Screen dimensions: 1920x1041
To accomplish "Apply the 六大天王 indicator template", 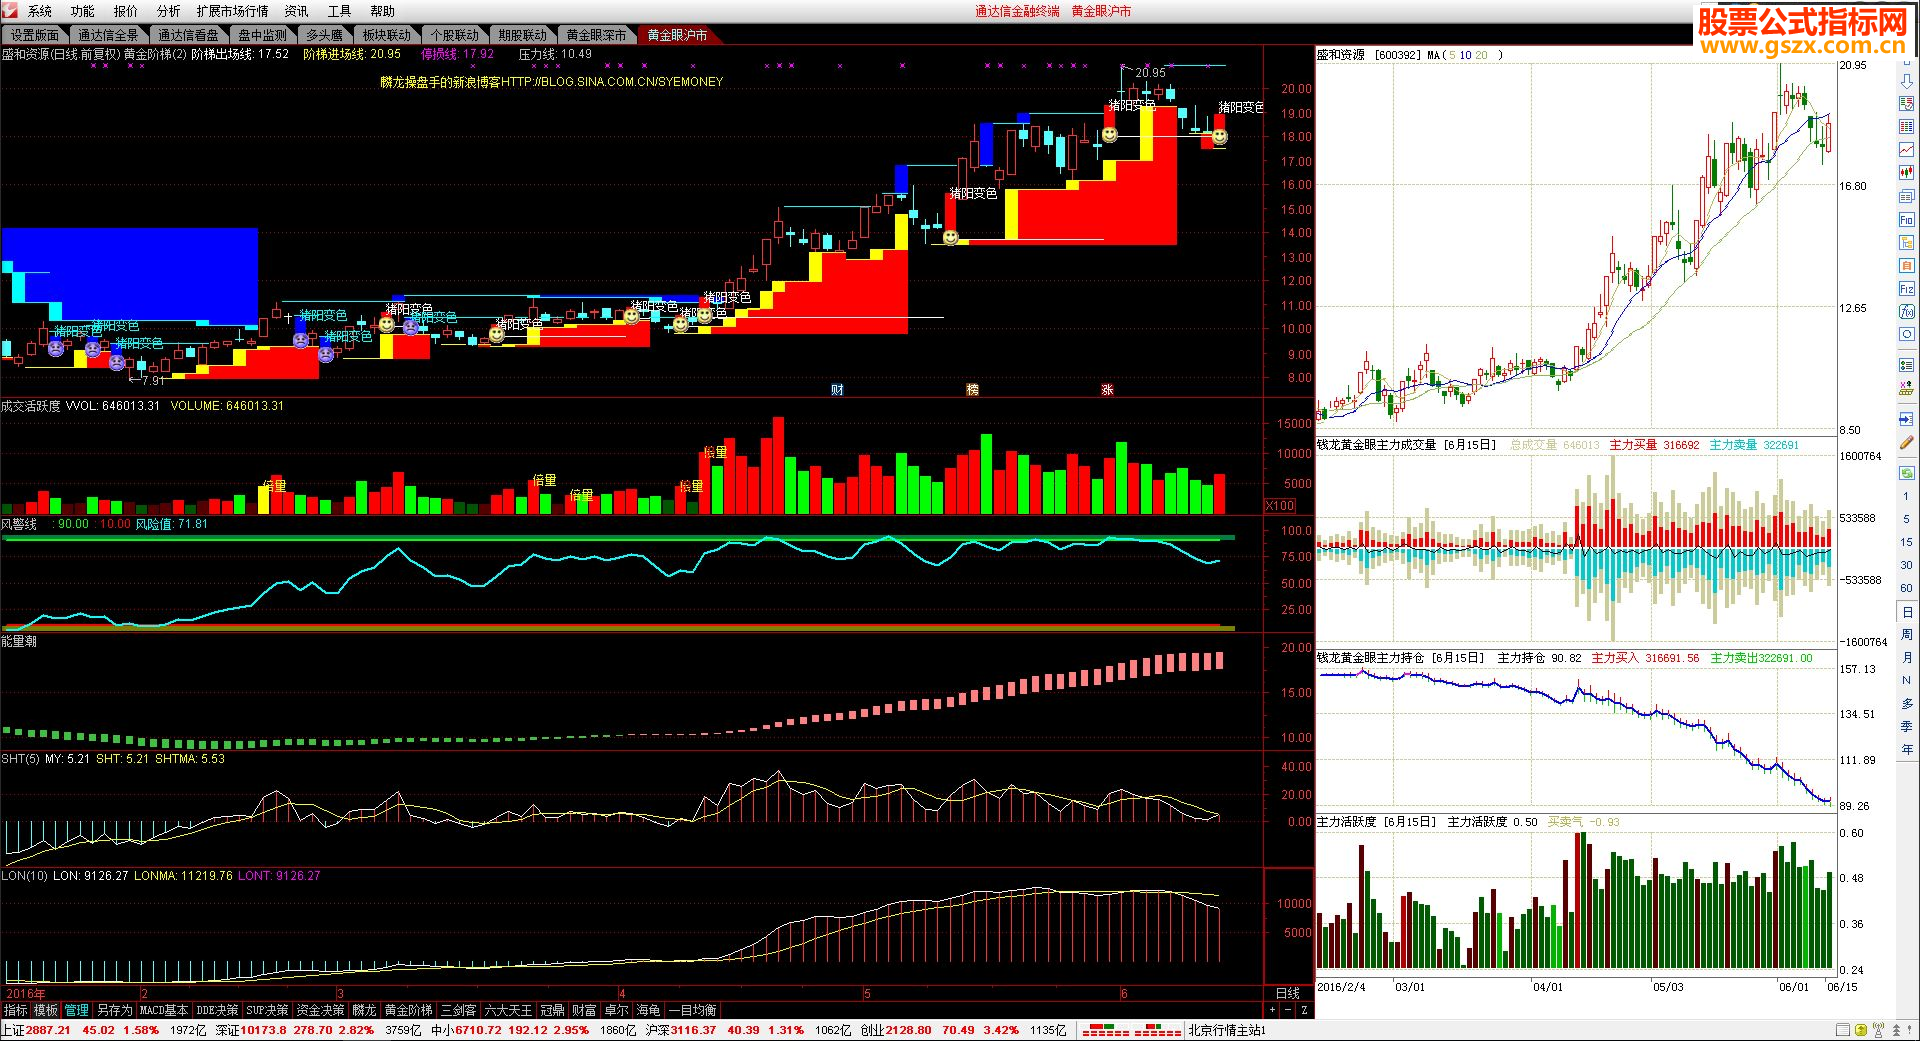I will 508,1011.
